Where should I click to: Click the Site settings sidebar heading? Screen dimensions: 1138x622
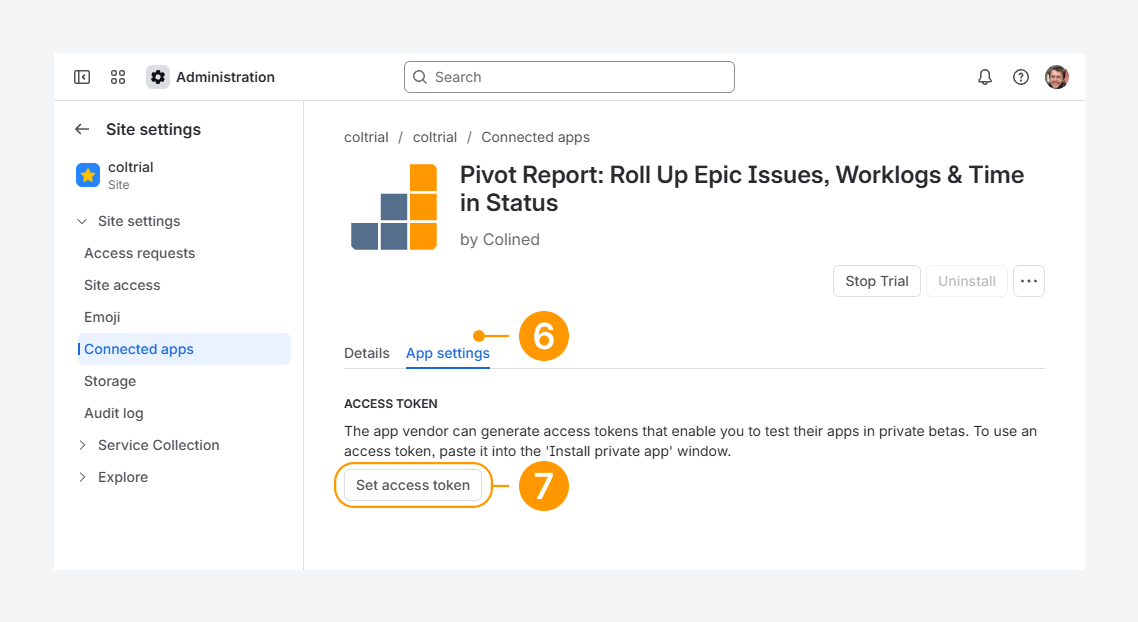(x=153, y=129)
